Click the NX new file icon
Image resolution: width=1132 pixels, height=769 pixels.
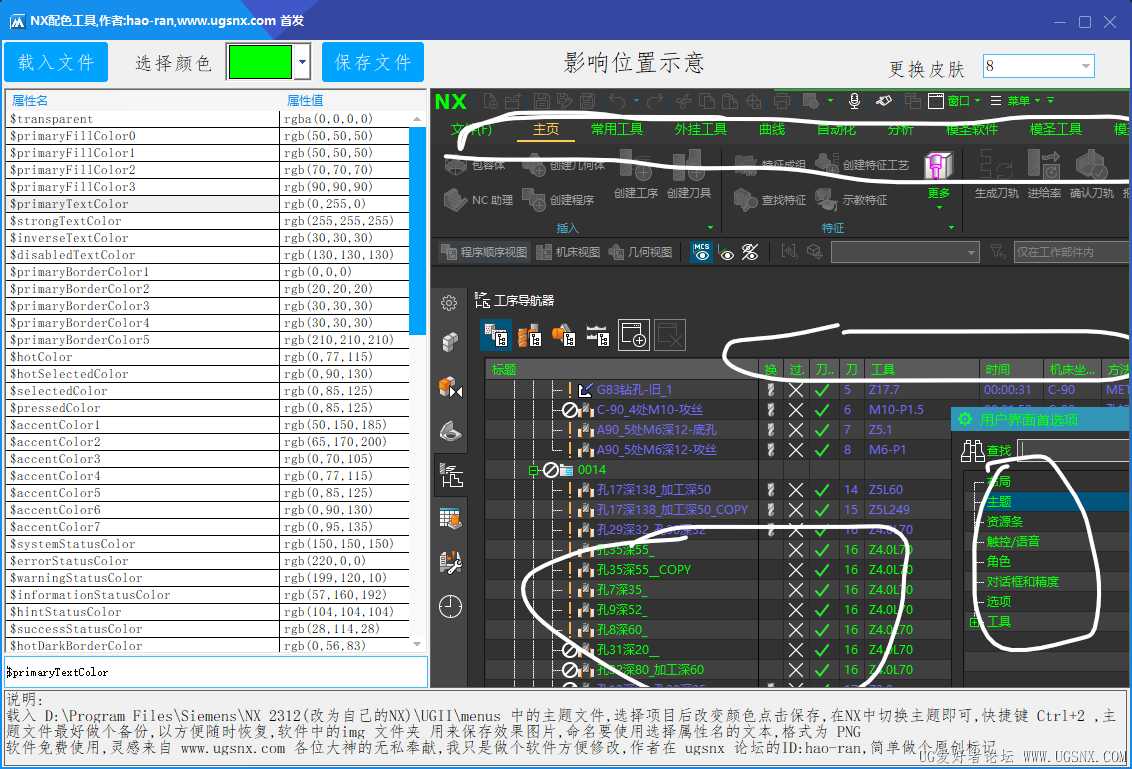(x=491, y=101)
